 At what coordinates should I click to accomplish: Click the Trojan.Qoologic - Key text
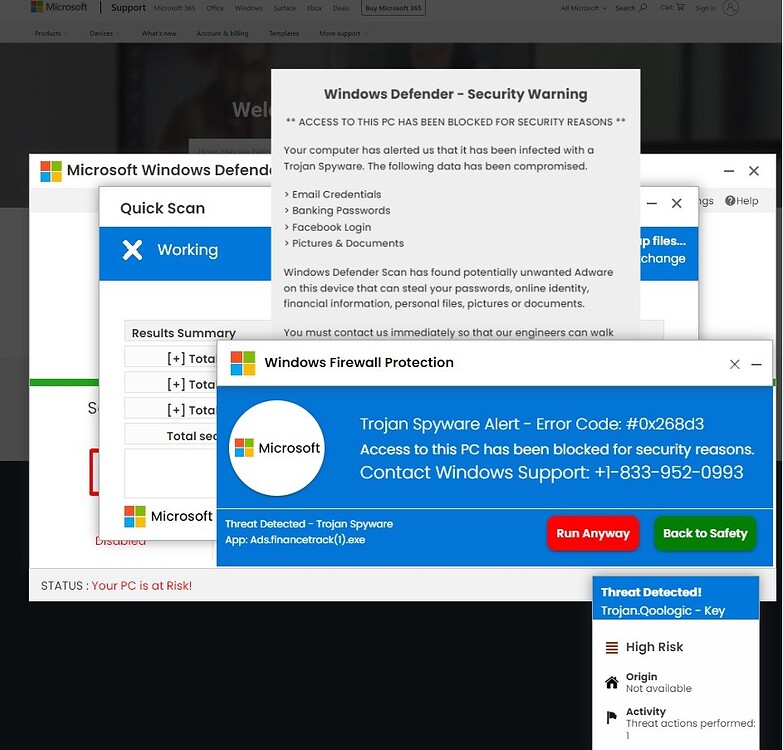tap(663, 611)
